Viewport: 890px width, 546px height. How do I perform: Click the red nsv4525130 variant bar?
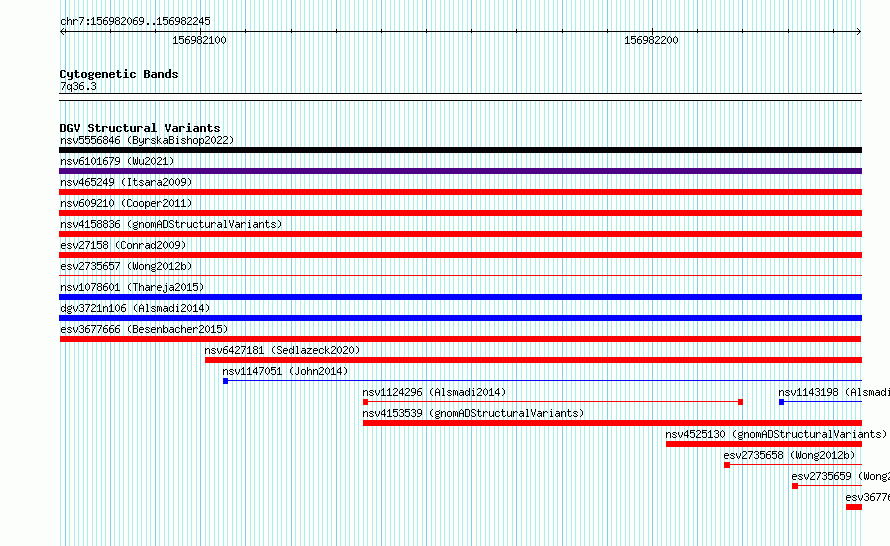(x=764, y=444)
